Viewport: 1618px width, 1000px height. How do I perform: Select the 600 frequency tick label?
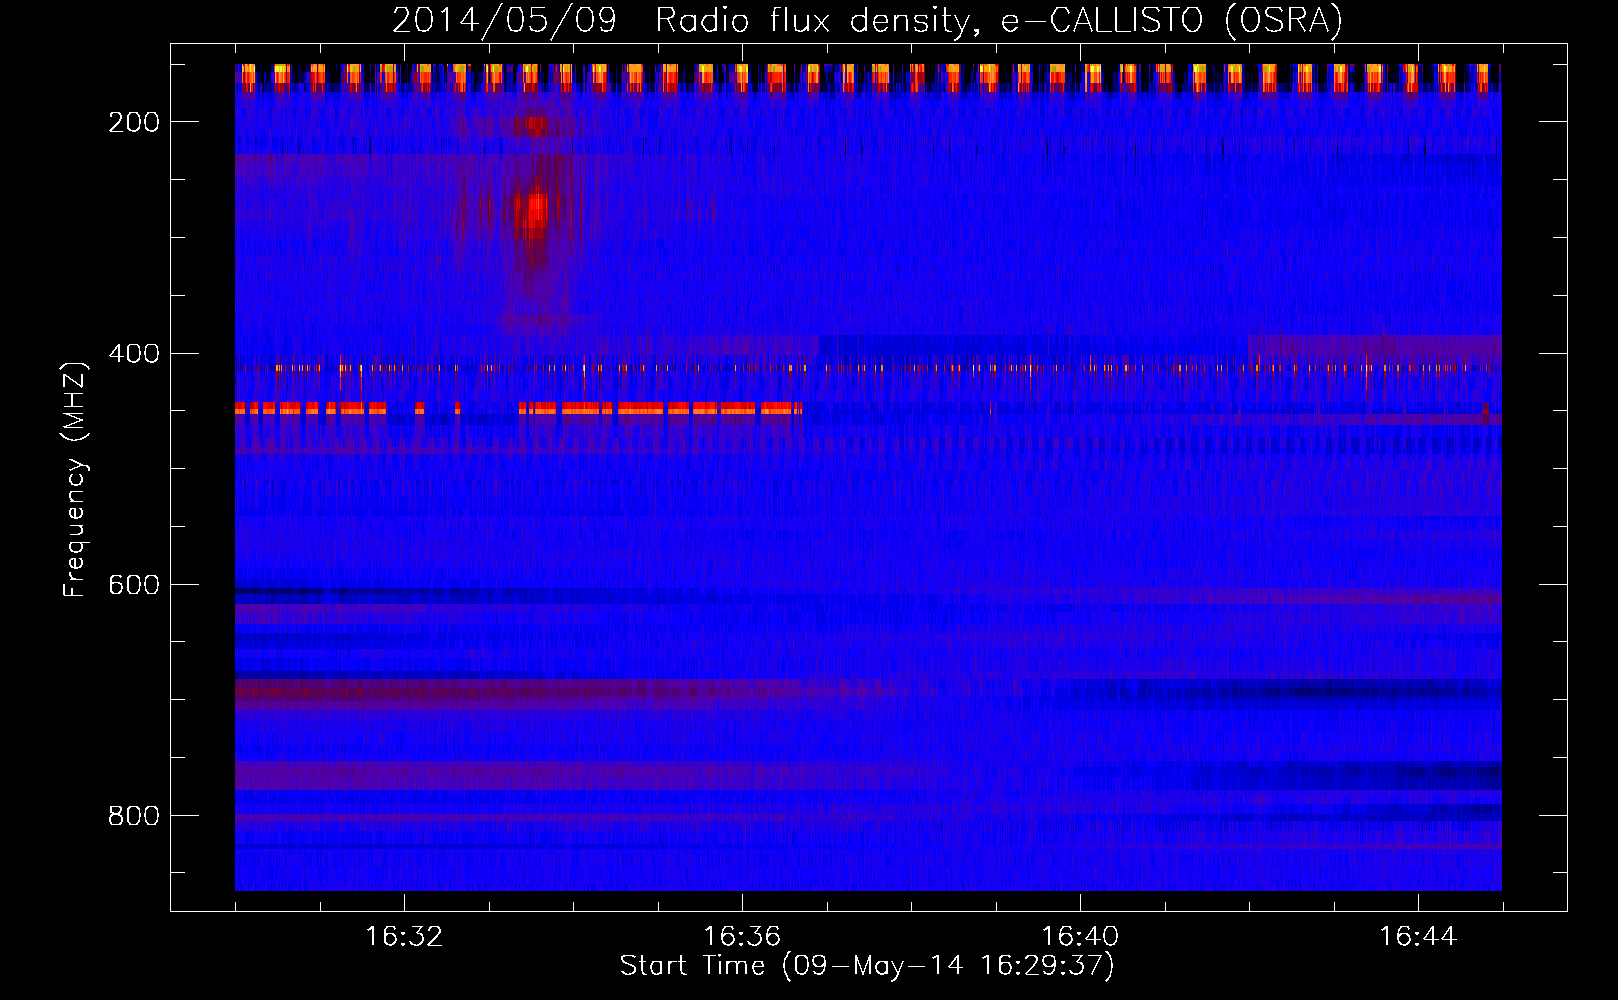[133, 584]
